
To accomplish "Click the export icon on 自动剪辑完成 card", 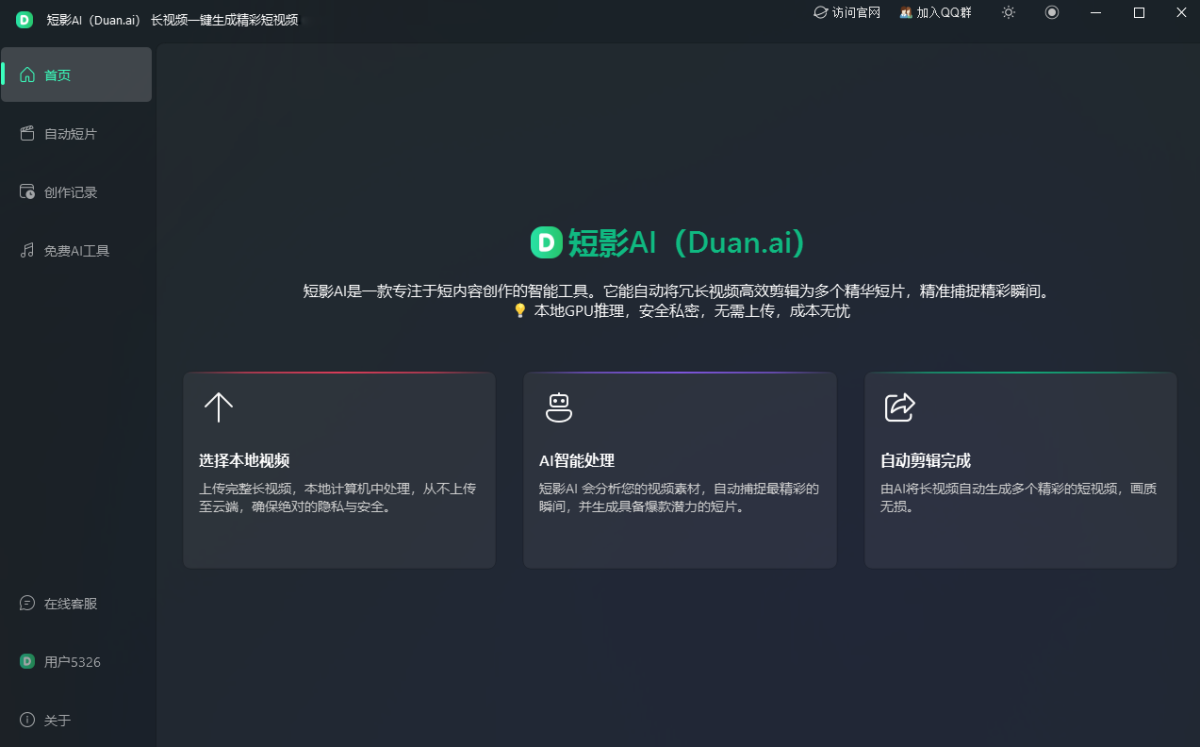I will point(899,407).
